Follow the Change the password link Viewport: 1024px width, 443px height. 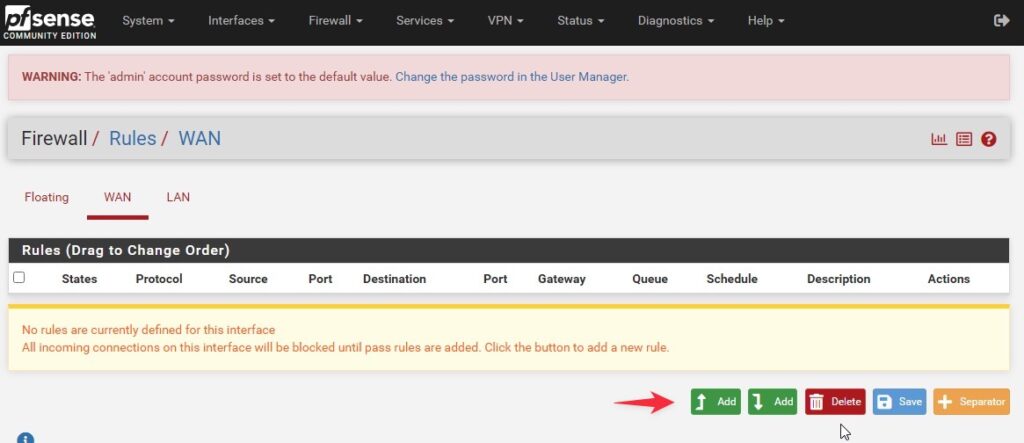tap(512, 76)
